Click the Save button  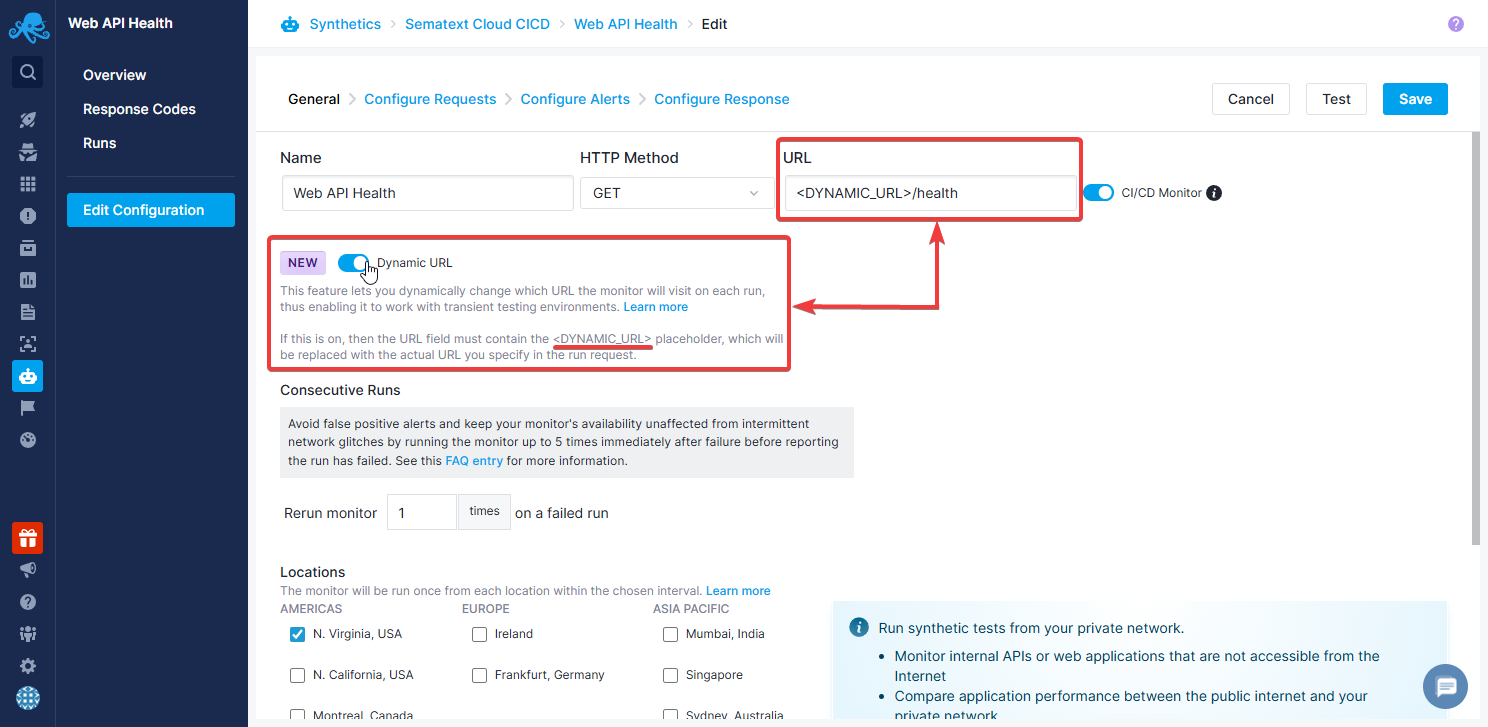pyautogui.click(x=1415, y=99)
